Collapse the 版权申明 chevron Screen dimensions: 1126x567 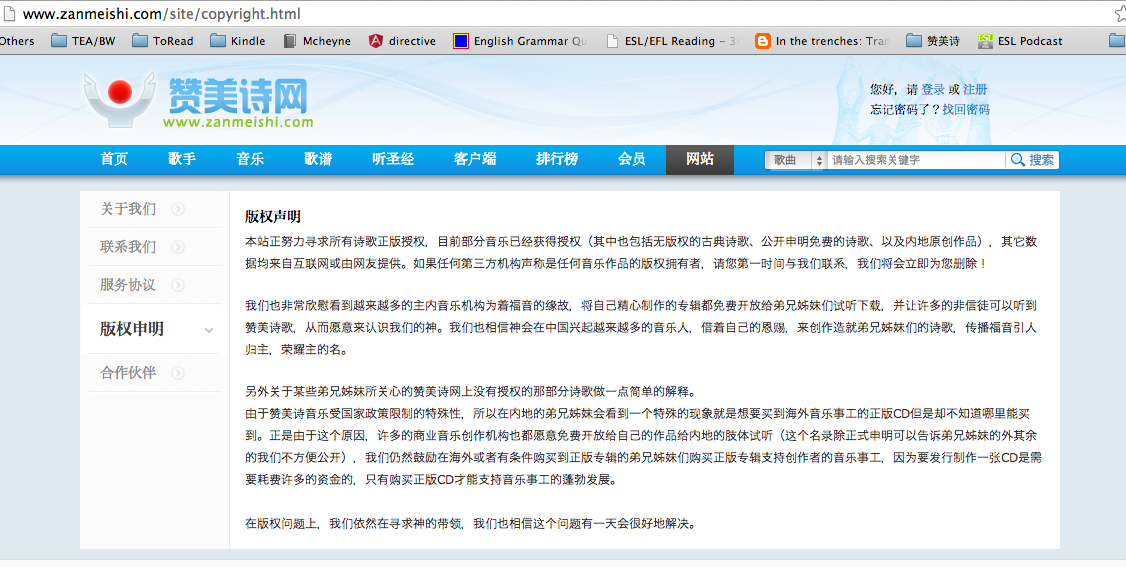tap(209, 330)
